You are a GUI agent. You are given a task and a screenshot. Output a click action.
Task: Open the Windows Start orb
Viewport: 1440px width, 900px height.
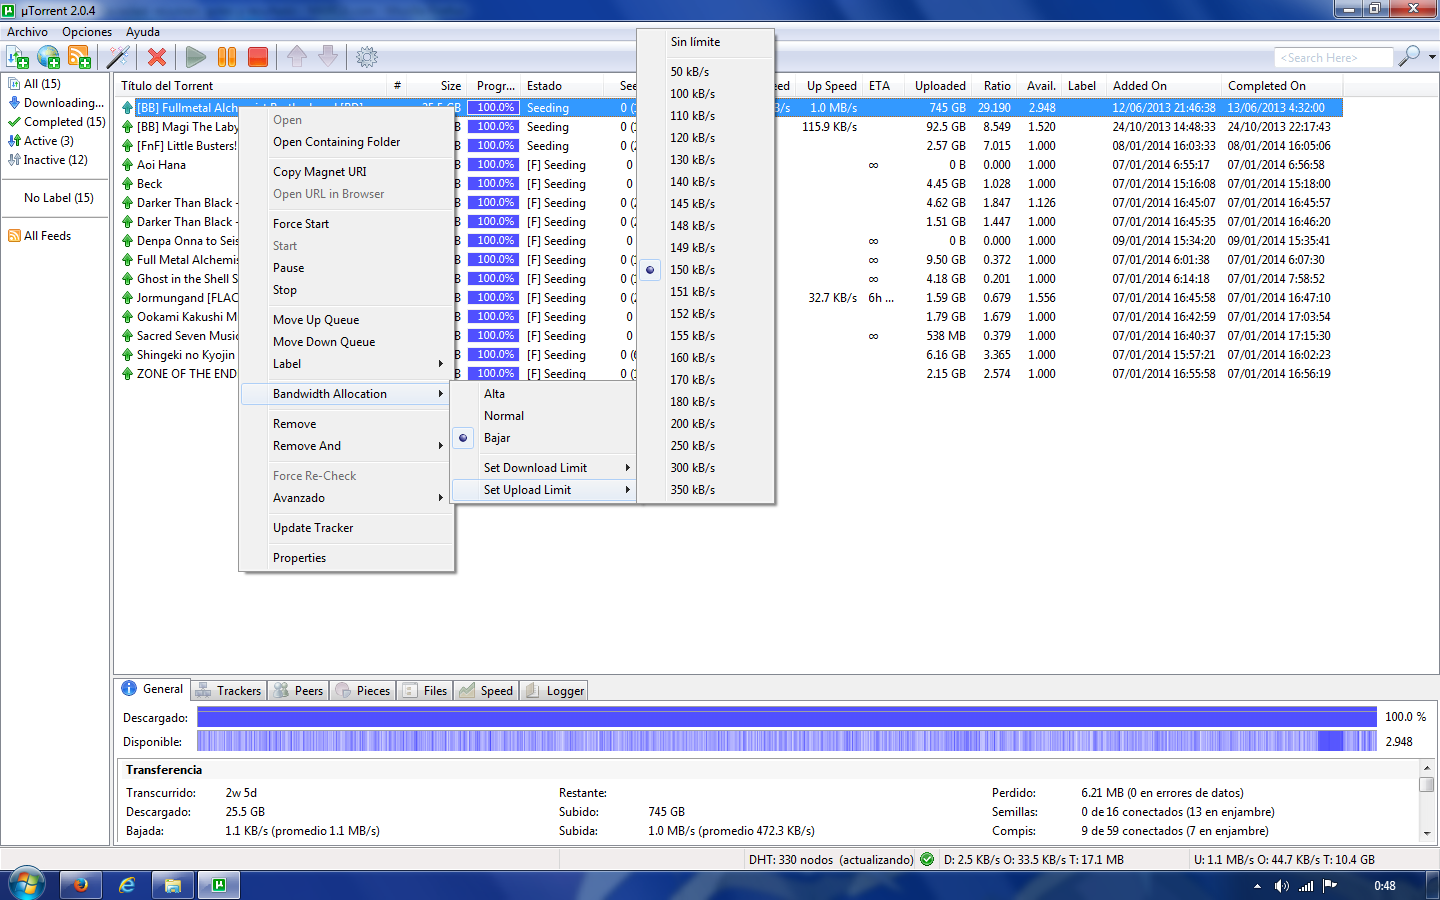[x=27, y=885]
